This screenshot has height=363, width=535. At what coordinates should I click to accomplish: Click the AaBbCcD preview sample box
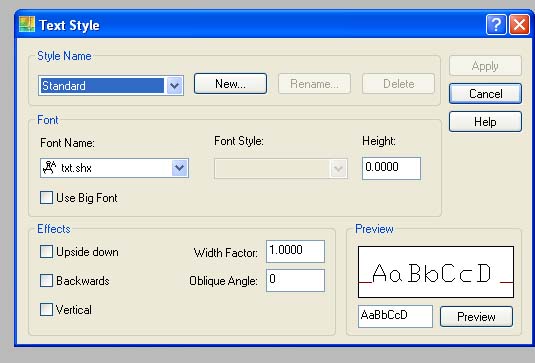click(x=436, y=272)
